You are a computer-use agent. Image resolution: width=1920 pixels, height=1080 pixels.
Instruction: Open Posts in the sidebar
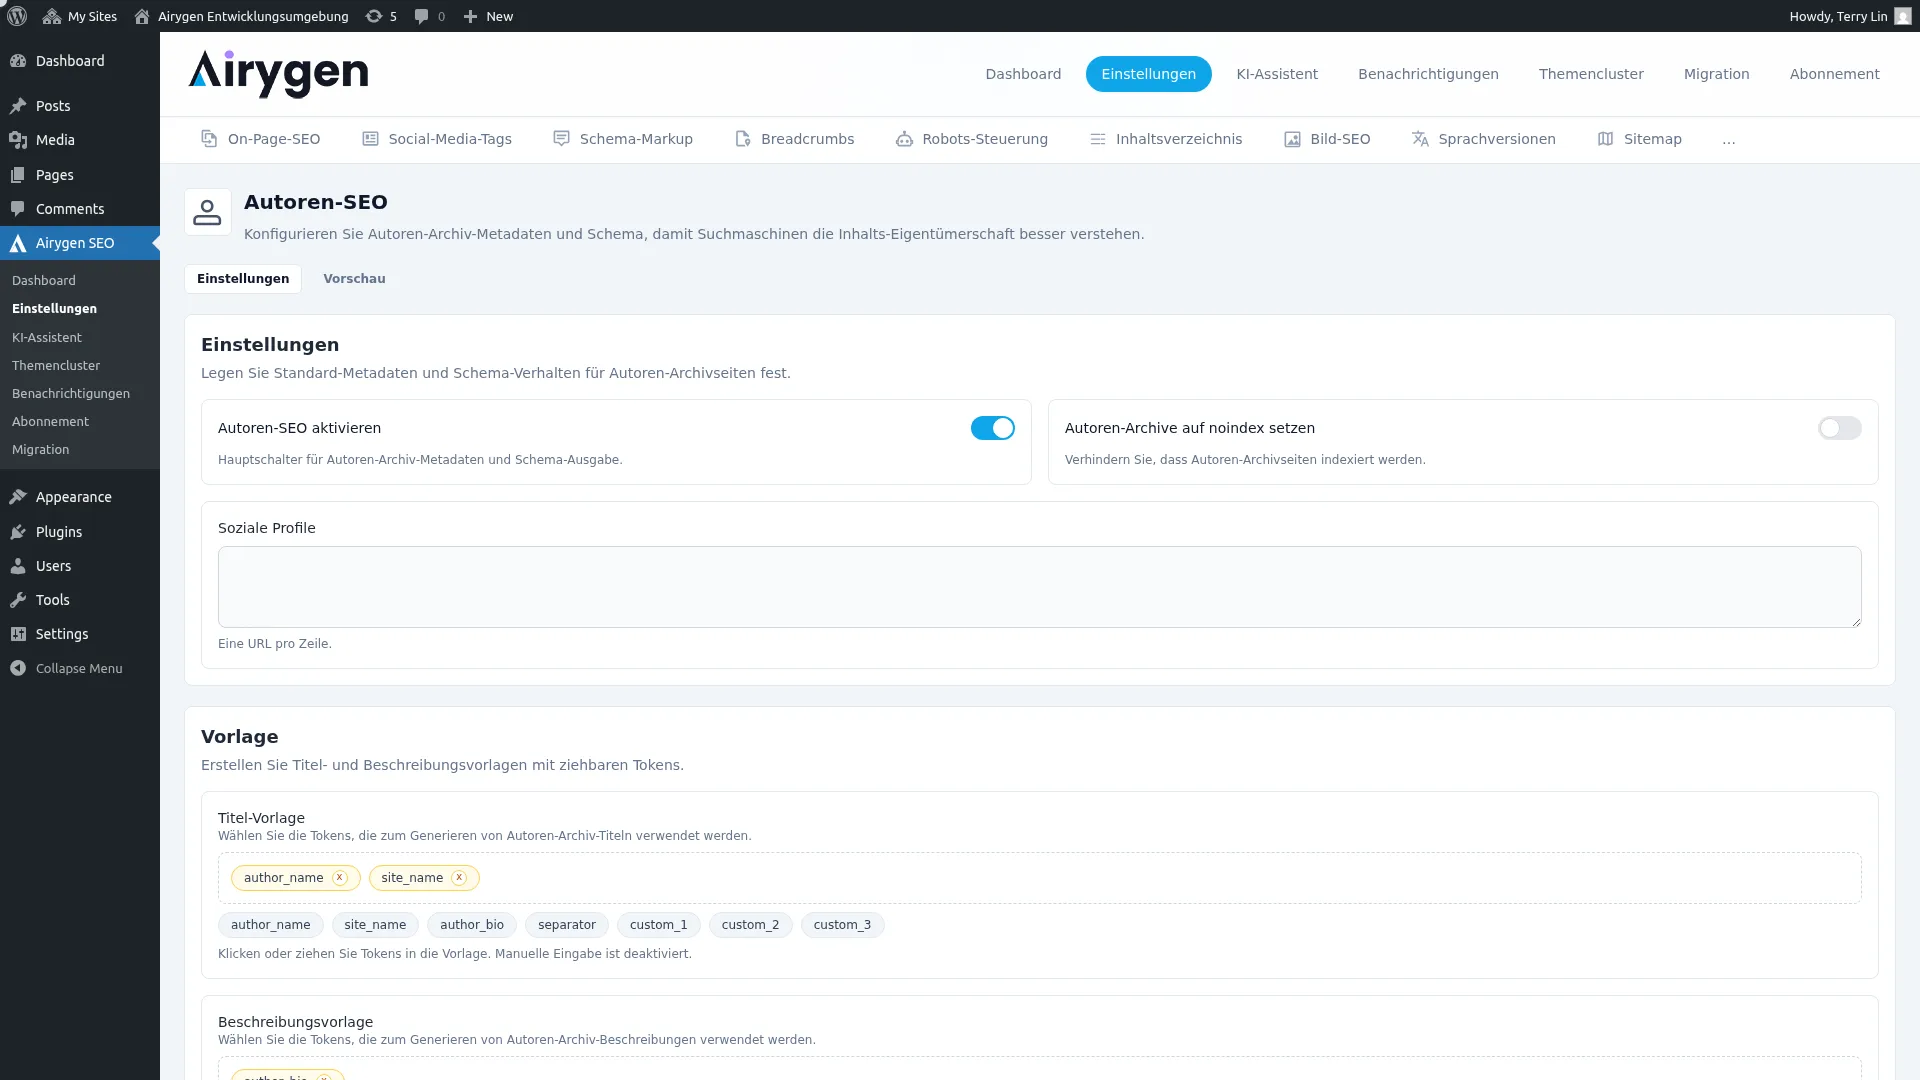point(80,106)
